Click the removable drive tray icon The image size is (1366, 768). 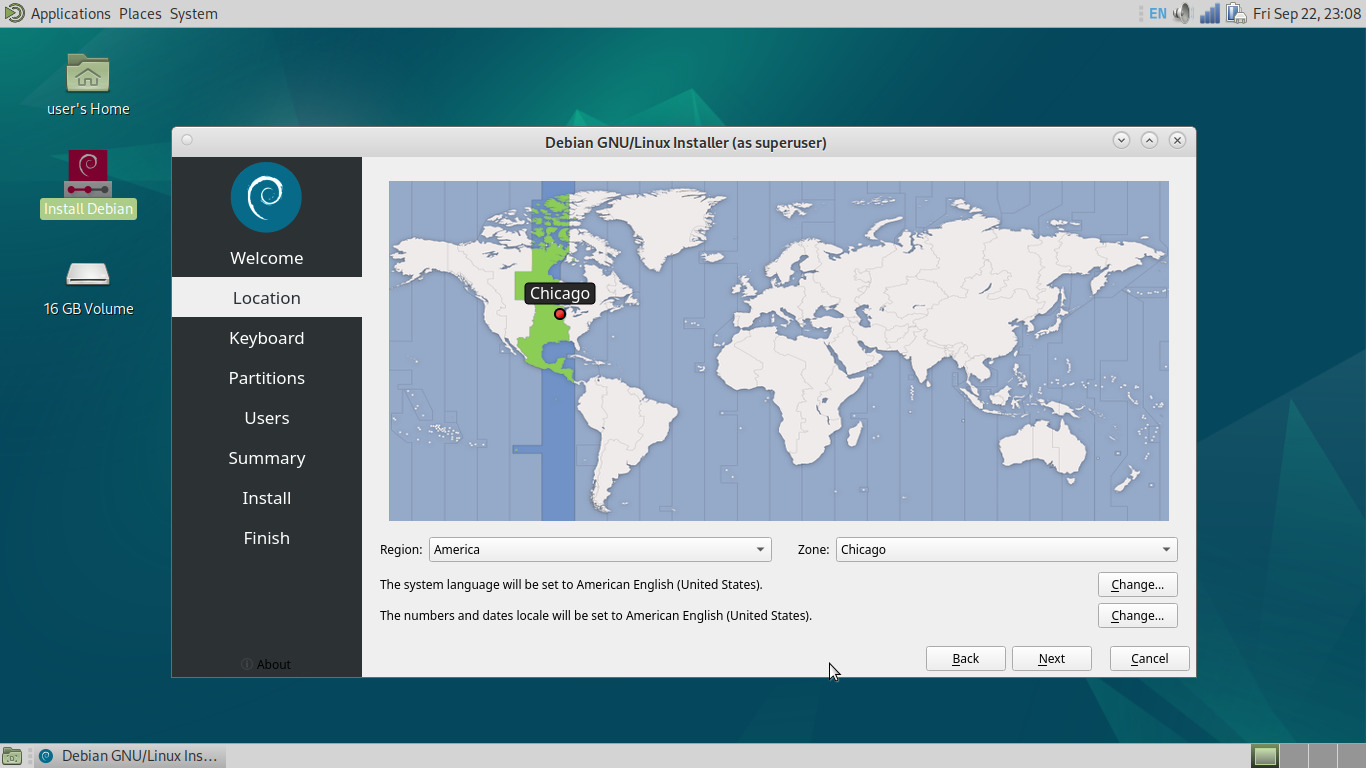pos(1236,13)
